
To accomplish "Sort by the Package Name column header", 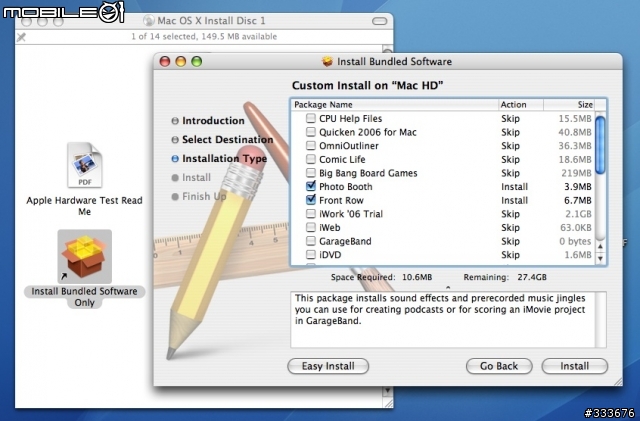I will tap(395, 105).
